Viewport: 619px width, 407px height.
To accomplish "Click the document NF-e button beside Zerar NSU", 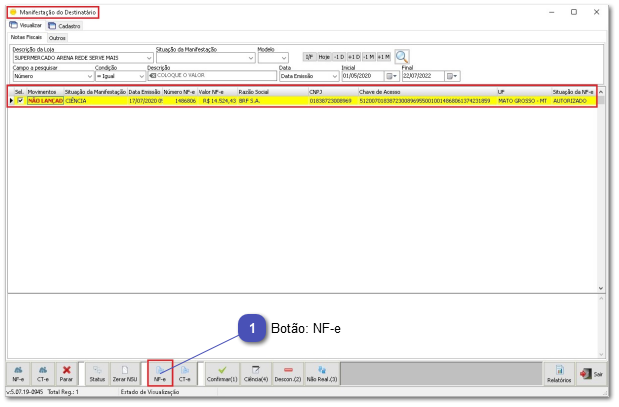I will pos(160,373).
